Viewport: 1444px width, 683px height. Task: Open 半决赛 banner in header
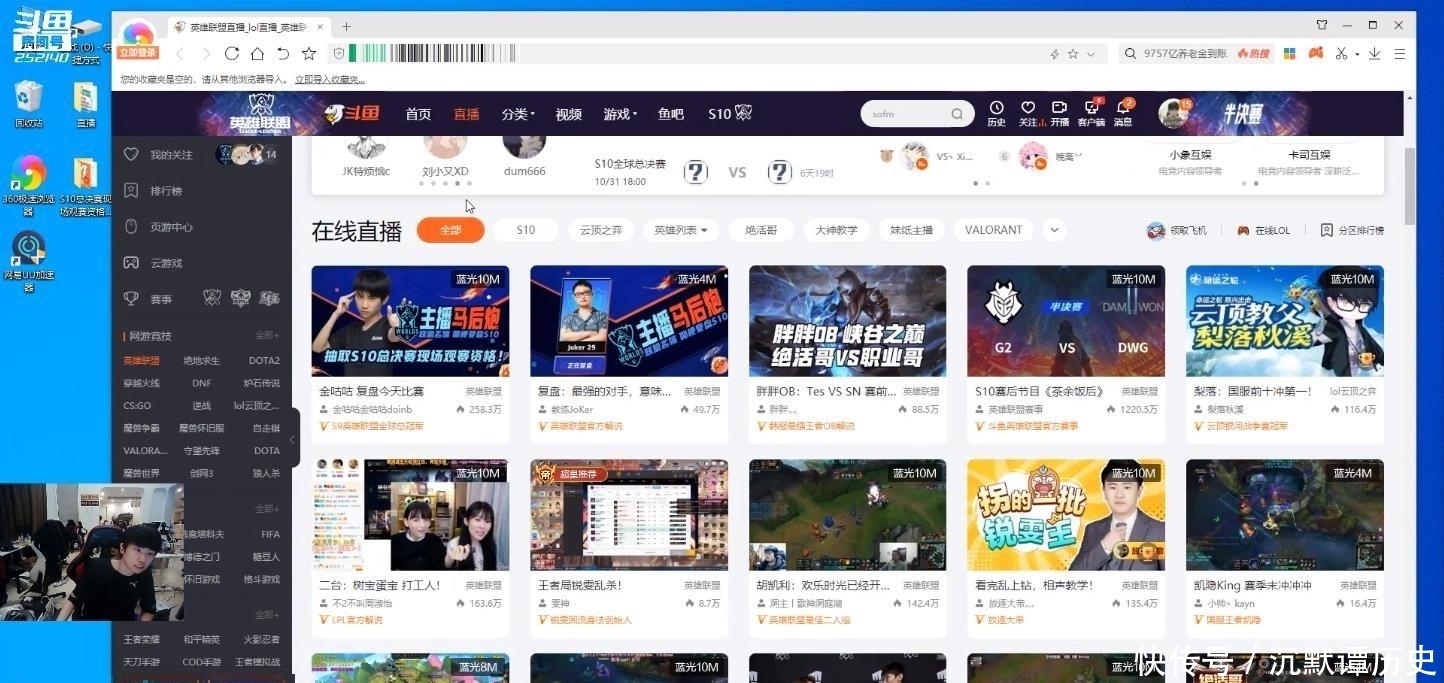click(1243, 113)
